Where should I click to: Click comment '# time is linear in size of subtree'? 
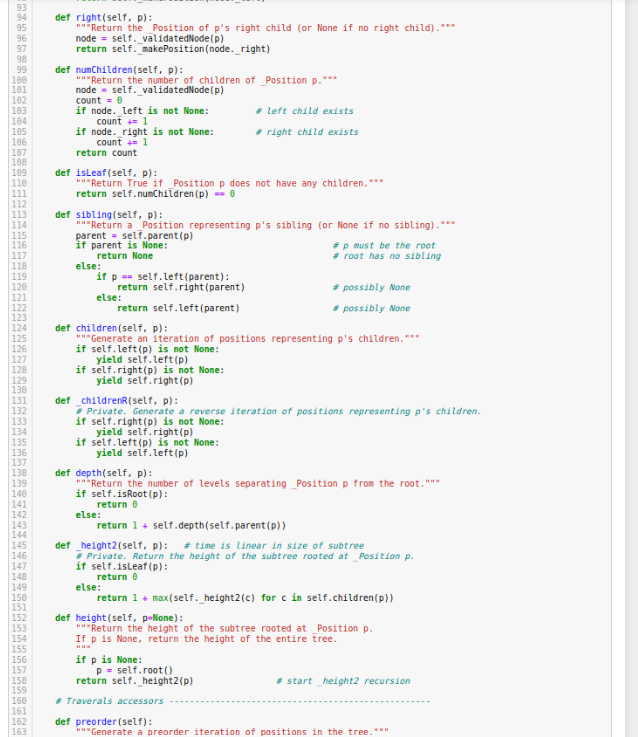point(274,546)
